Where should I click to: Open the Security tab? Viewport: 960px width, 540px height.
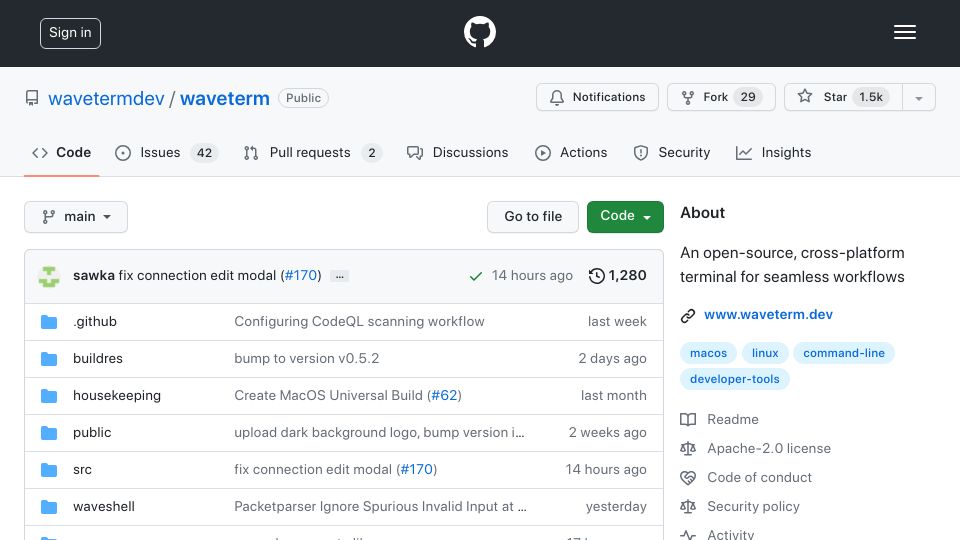click(672, 152)
